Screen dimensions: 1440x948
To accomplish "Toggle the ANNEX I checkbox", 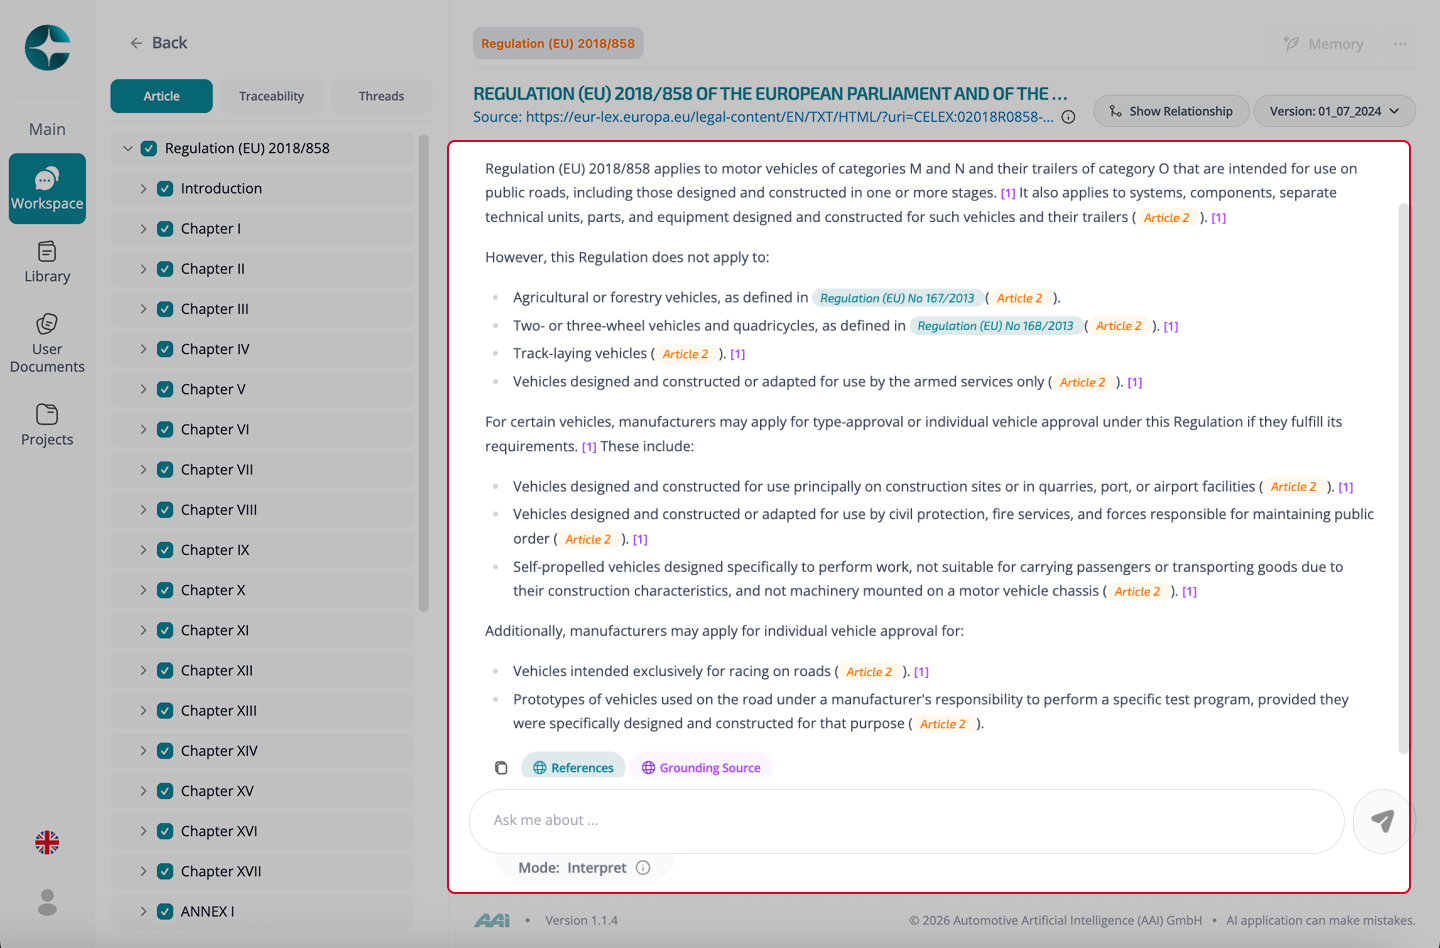I will click(x=165, y=911).
